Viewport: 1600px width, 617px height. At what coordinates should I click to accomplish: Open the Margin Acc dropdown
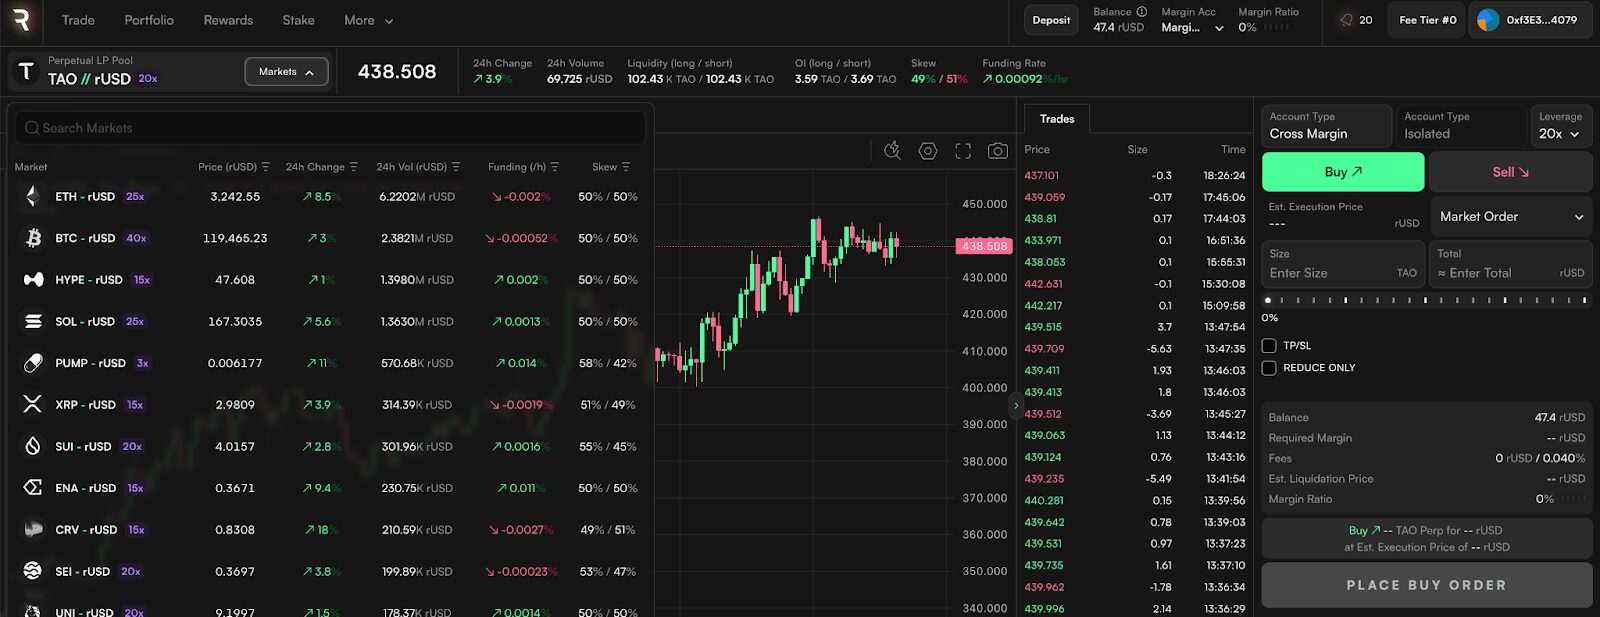coord(1193,28)
